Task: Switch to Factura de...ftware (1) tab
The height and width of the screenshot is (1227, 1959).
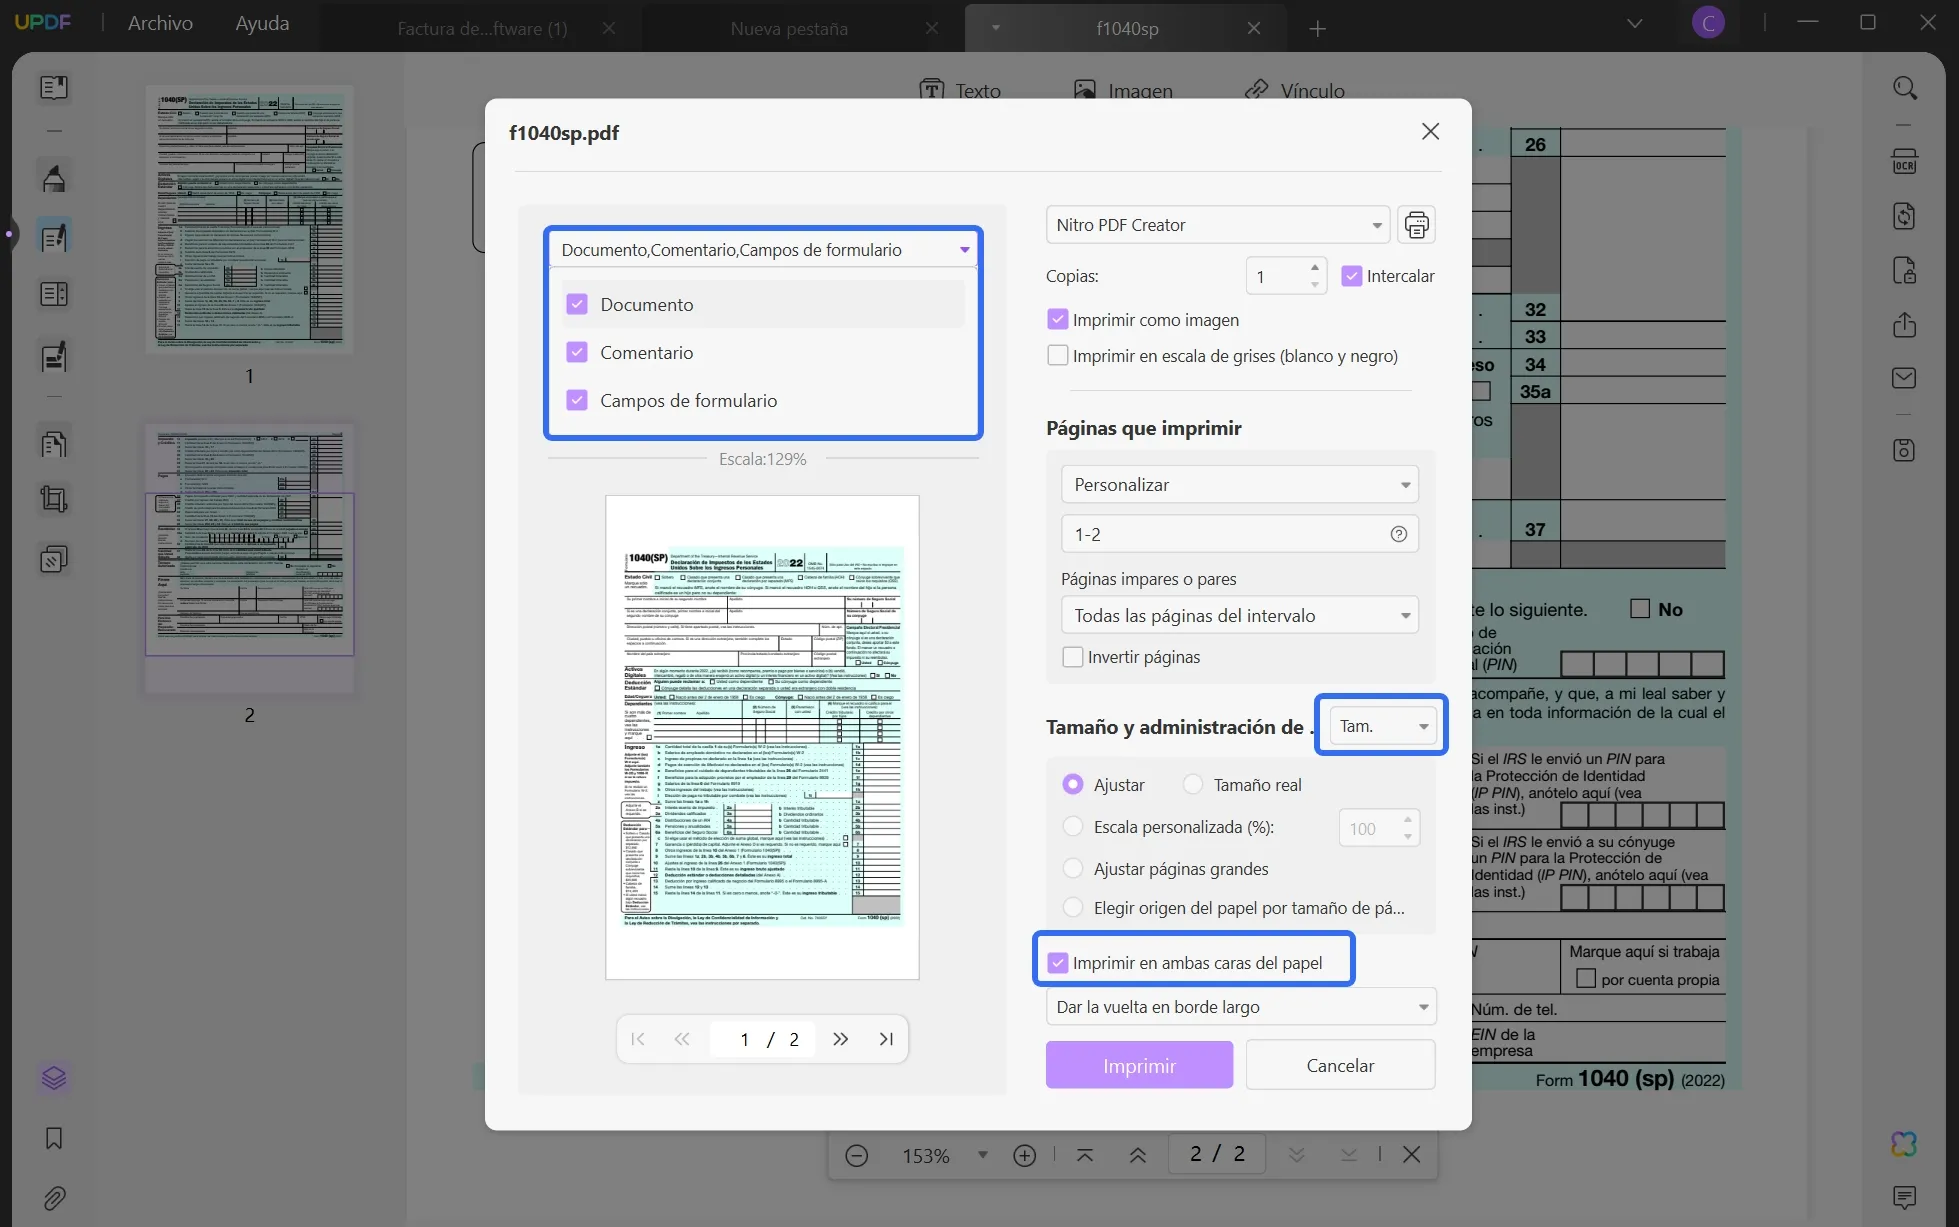Action: pos(482,29)
